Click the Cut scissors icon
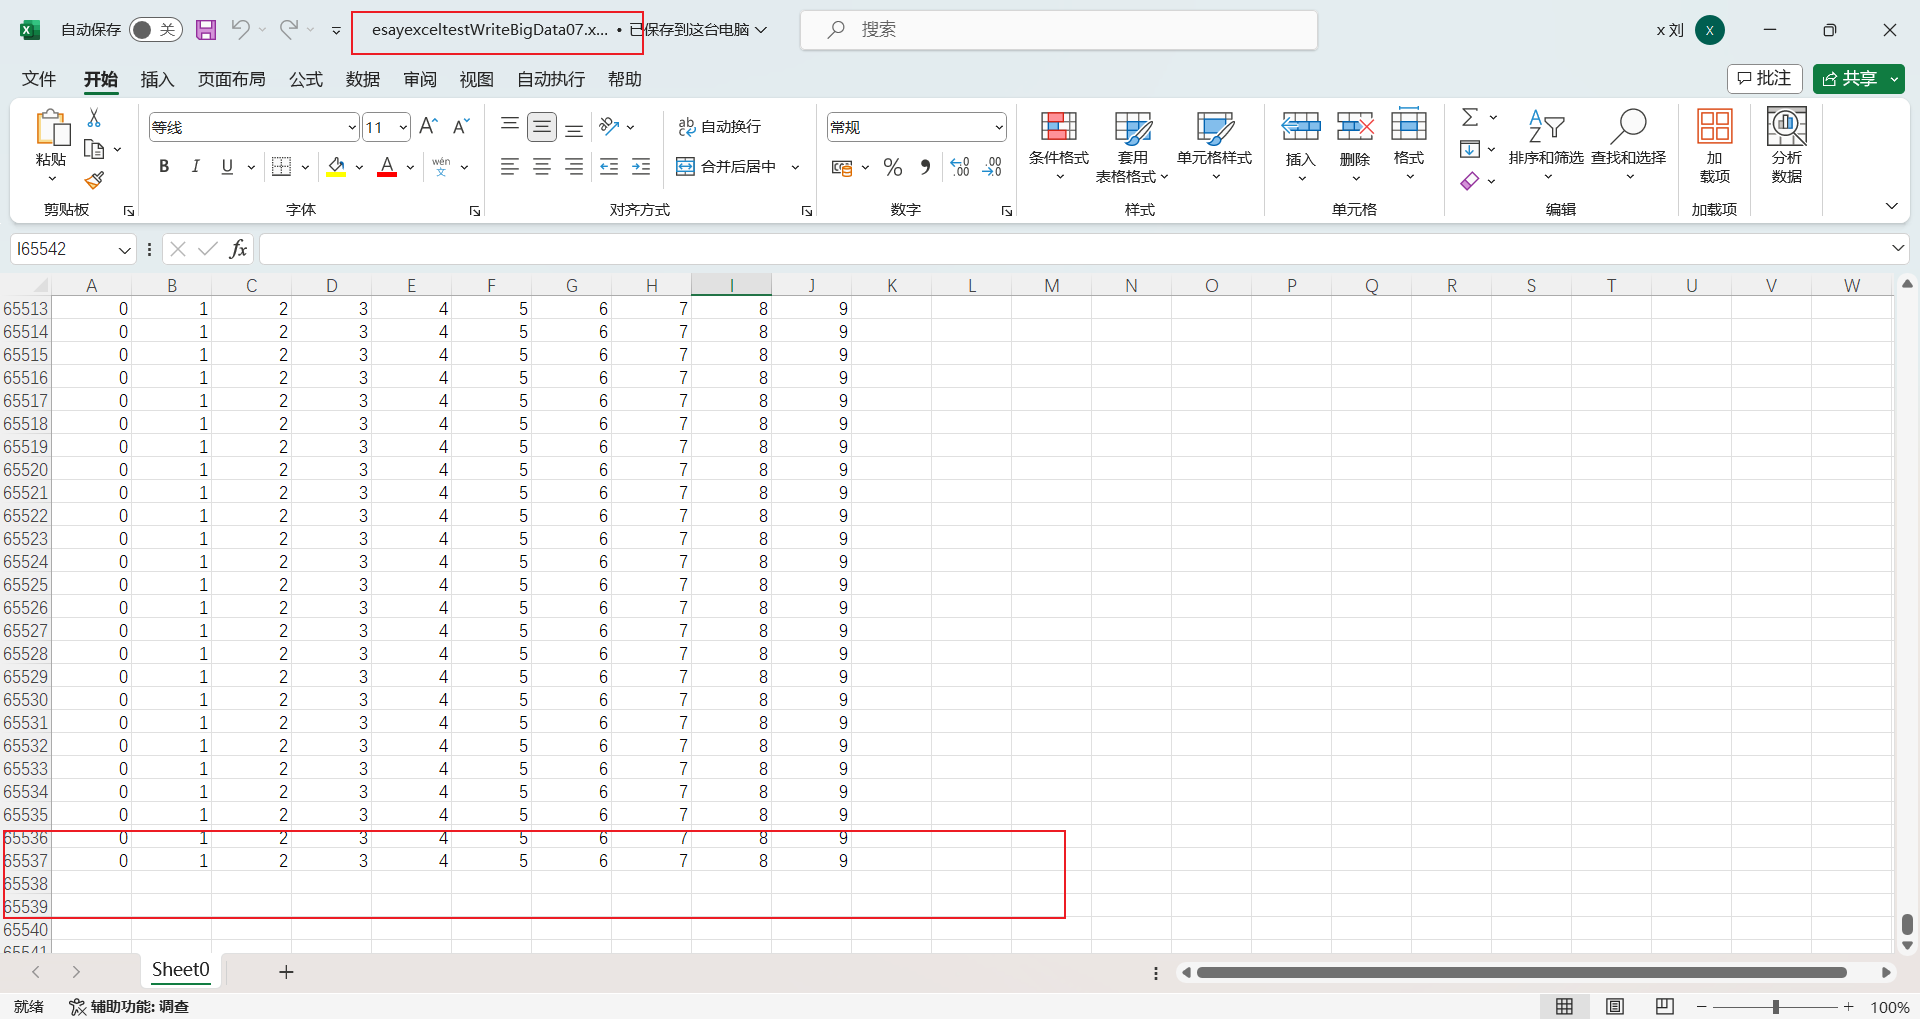Viewport: 1920px width, 1019px height. [x=94, y=118]
